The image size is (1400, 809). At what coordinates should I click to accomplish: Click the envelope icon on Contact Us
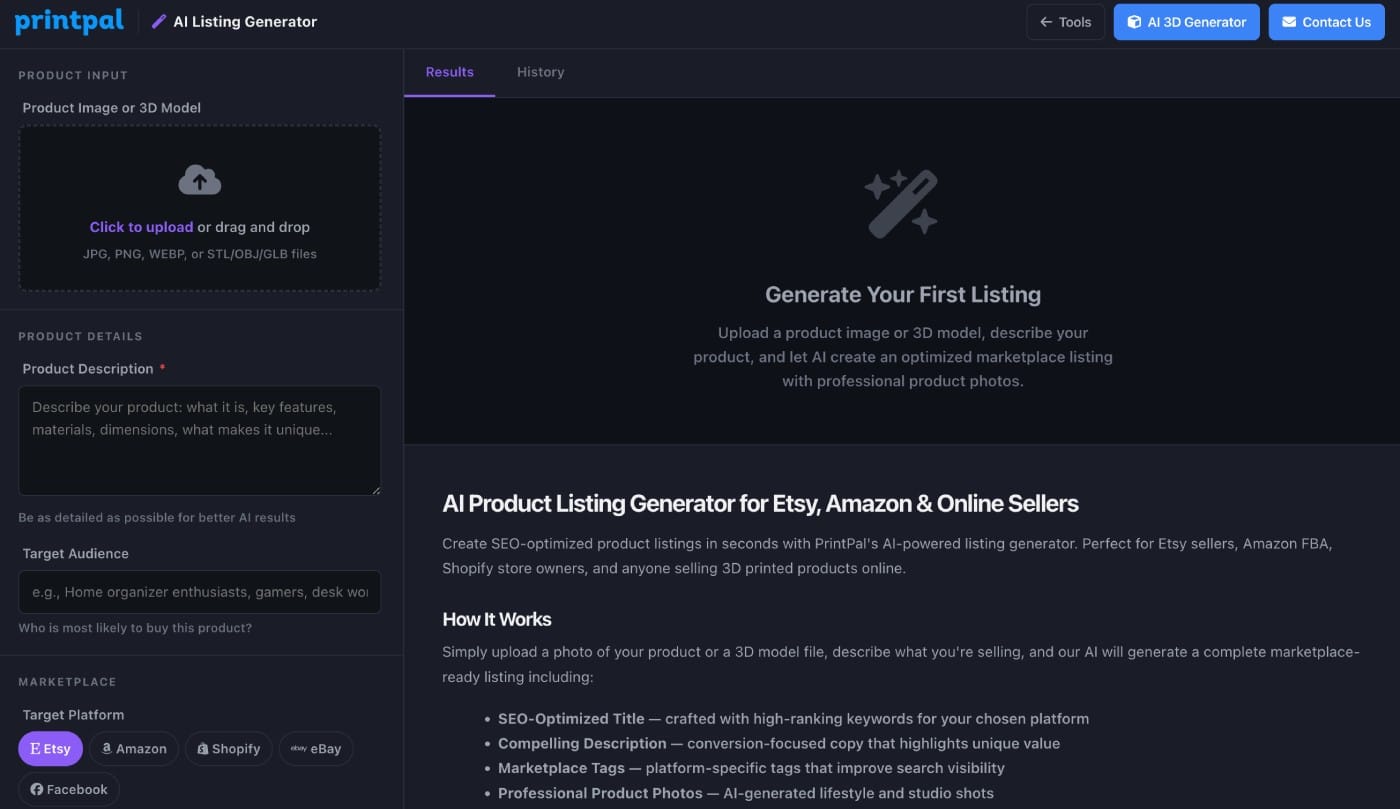[x=1289, y=22]
